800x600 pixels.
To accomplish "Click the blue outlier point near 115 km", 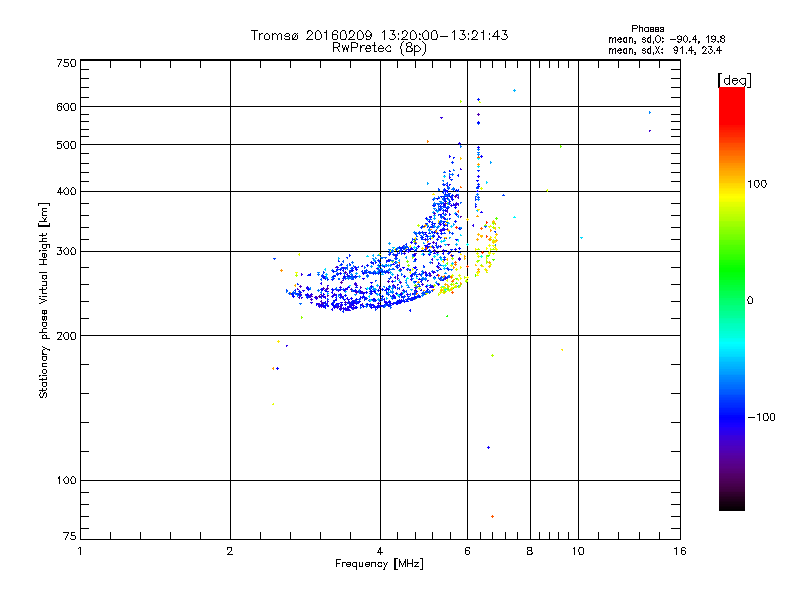I will click(x=488, y=447).
